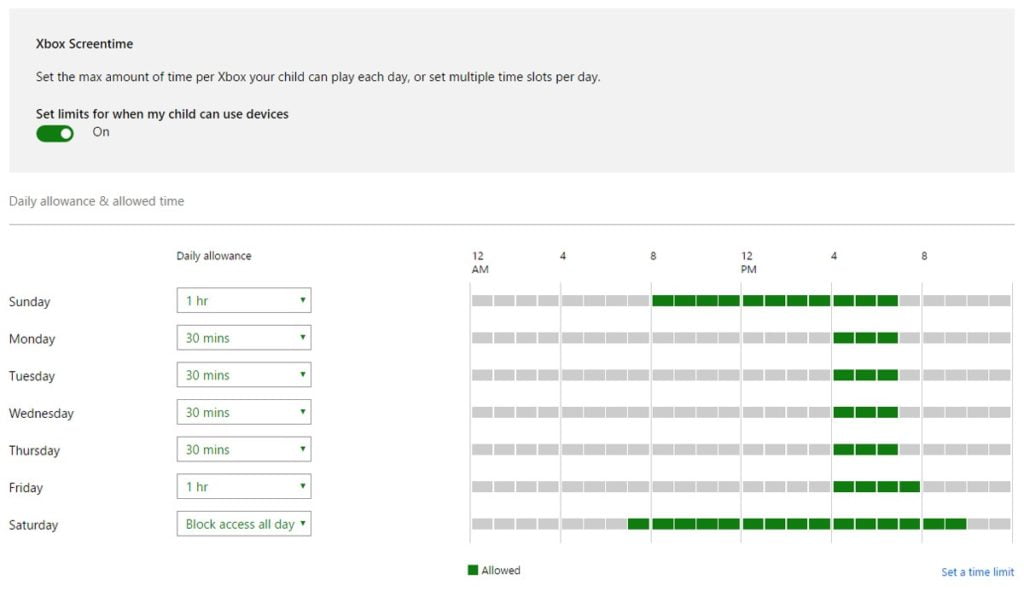Click the Tuesday day label
The image size is (1024, 603).
point(32,376)
